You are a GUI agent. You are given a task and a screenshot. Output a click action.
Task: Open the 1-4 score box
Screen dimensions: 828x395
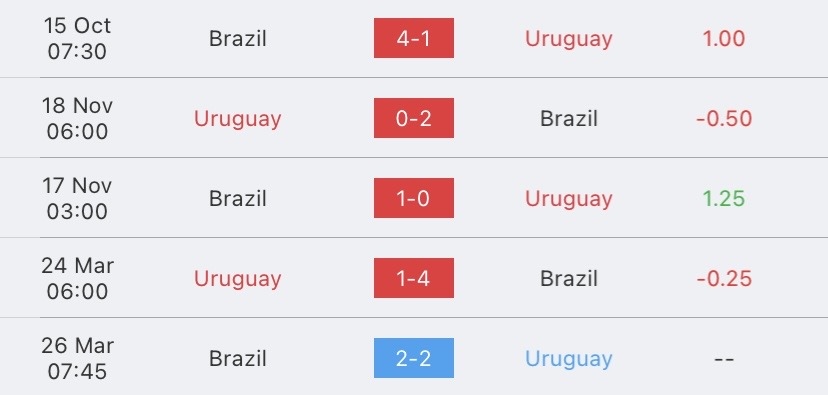413,278
